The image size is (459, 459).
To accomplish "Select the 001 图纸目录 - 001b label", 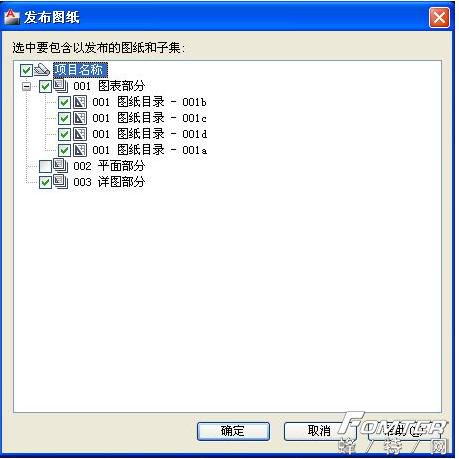I will 149,102.
